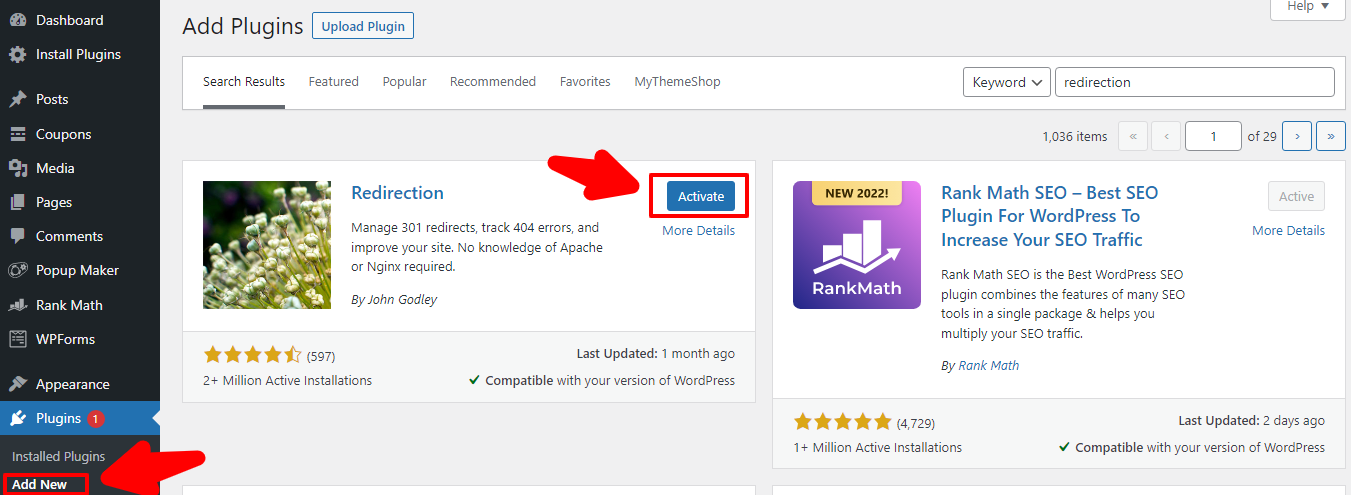The width and height of the screenshot is (1351, 495).
Task: Open John Godley author link
Action: coord(401,299)
